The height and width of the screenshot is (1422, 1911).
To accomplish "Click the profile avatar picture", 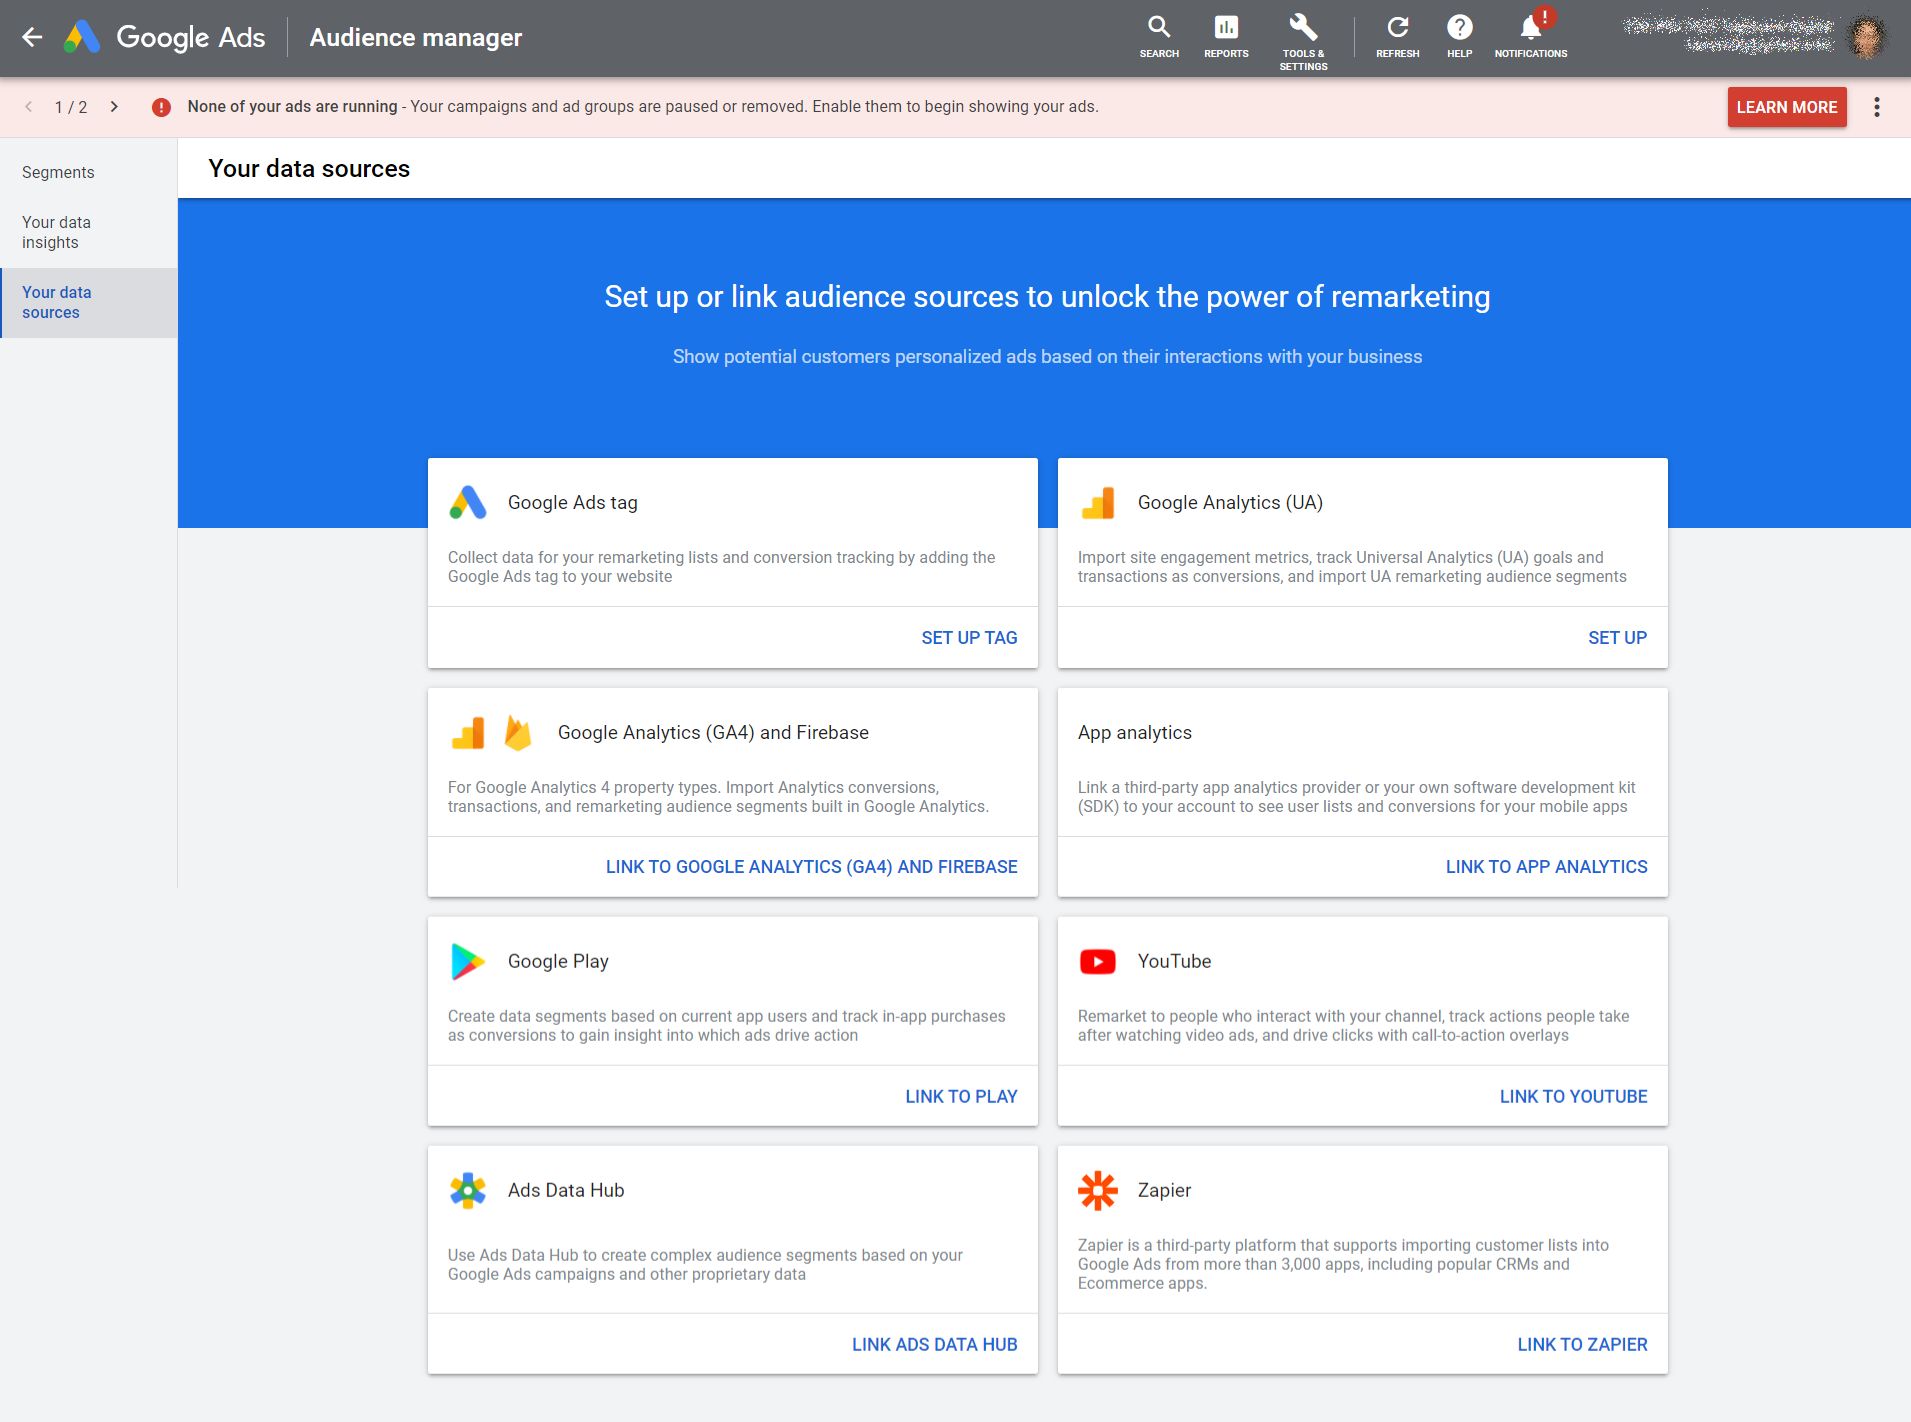I will 1869,37.
